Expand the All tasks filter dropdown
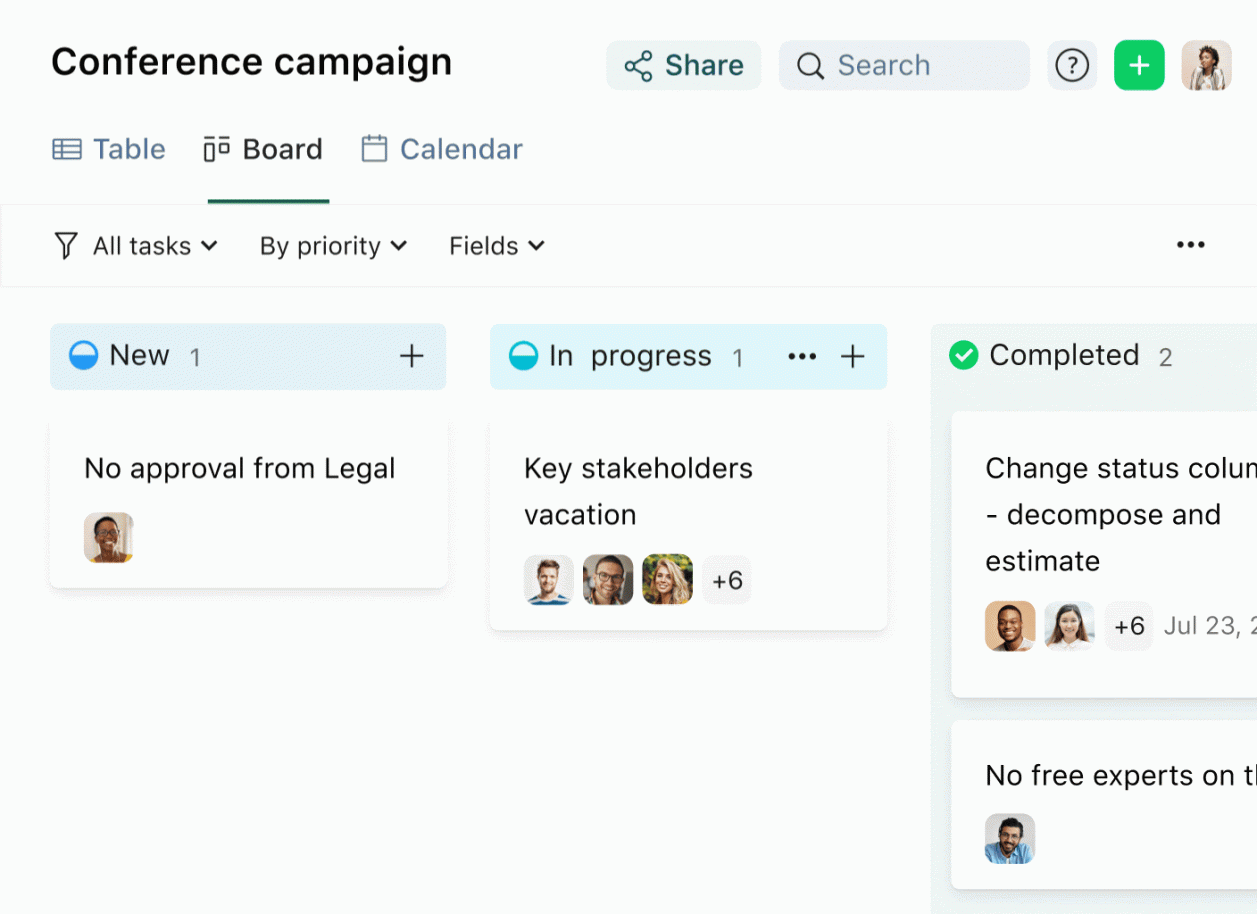Image resolution: width=1257 pixels, height=914 pixels. click(x=136, y=246)
